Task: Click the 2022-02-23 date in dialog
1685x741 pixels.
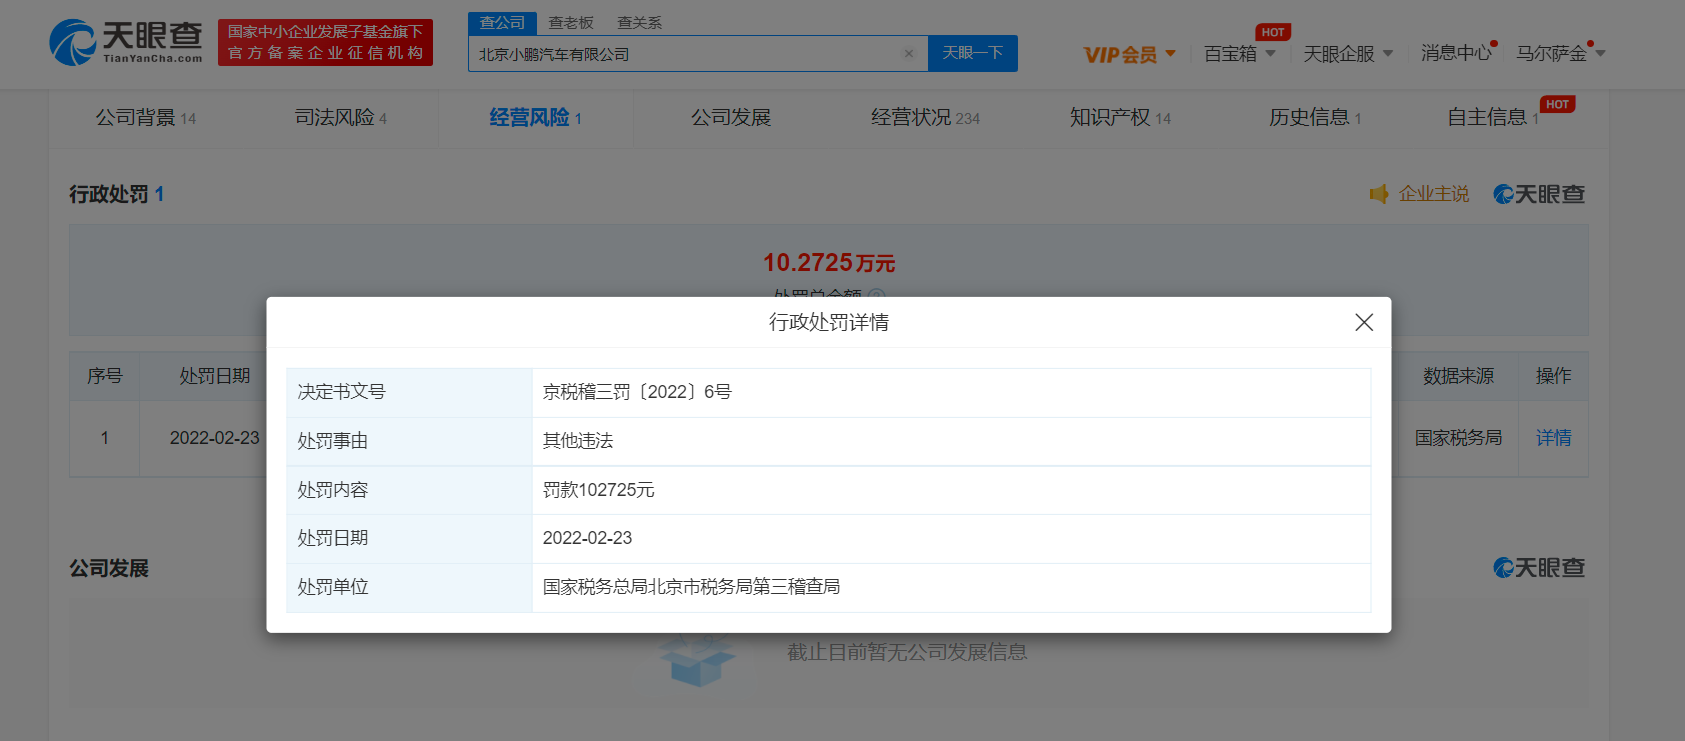Action: [x=587, y=538]
